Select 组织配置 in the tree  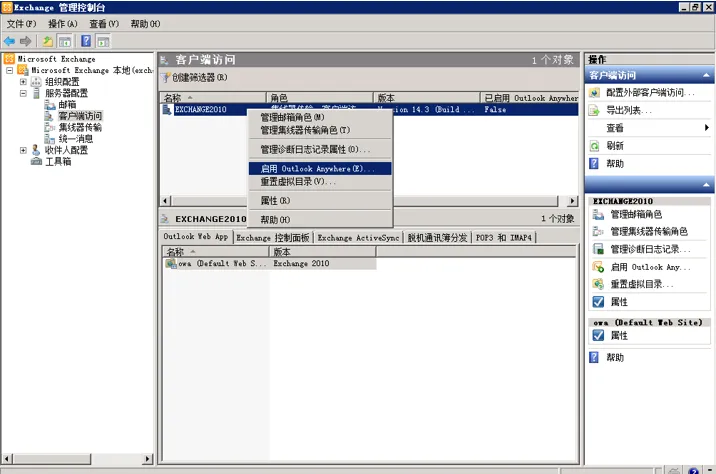pyautogui.click(x=62, y=82)
